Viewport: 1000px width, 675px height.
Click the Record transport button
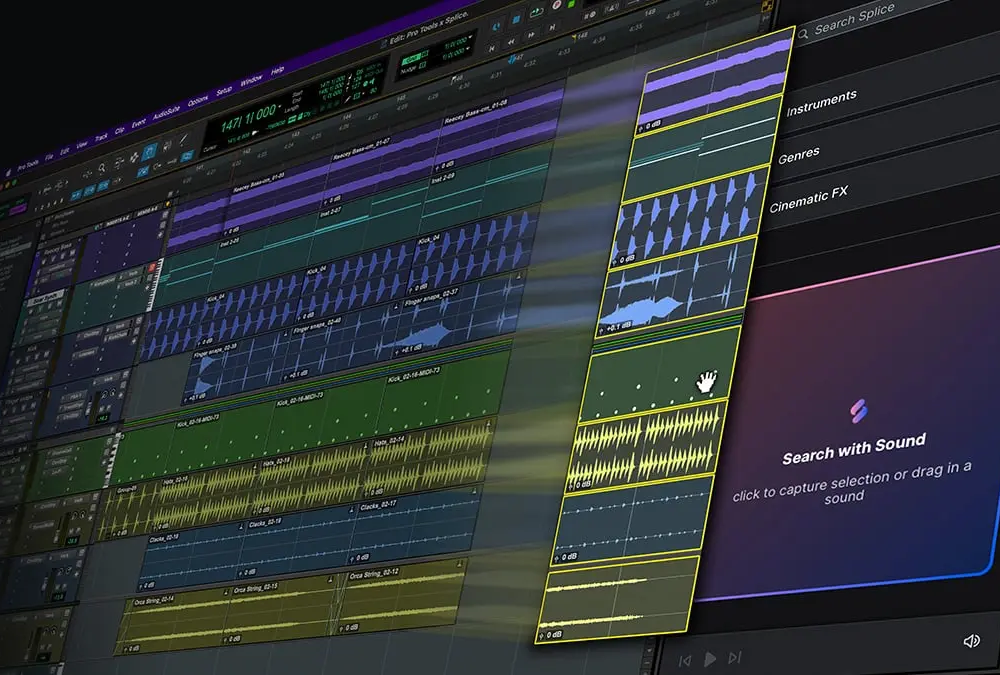(x=556, y=5)
